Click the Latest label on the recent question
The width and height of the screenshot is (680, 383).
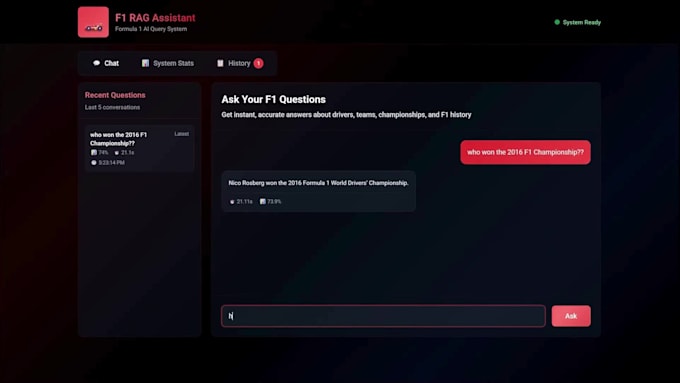182,134
